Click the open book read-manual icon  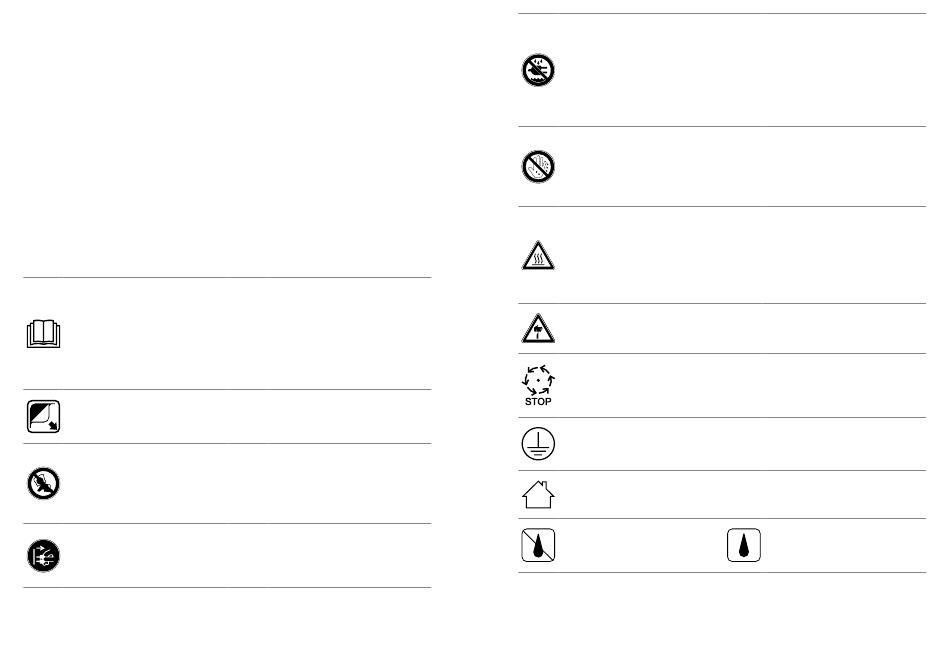44,334
